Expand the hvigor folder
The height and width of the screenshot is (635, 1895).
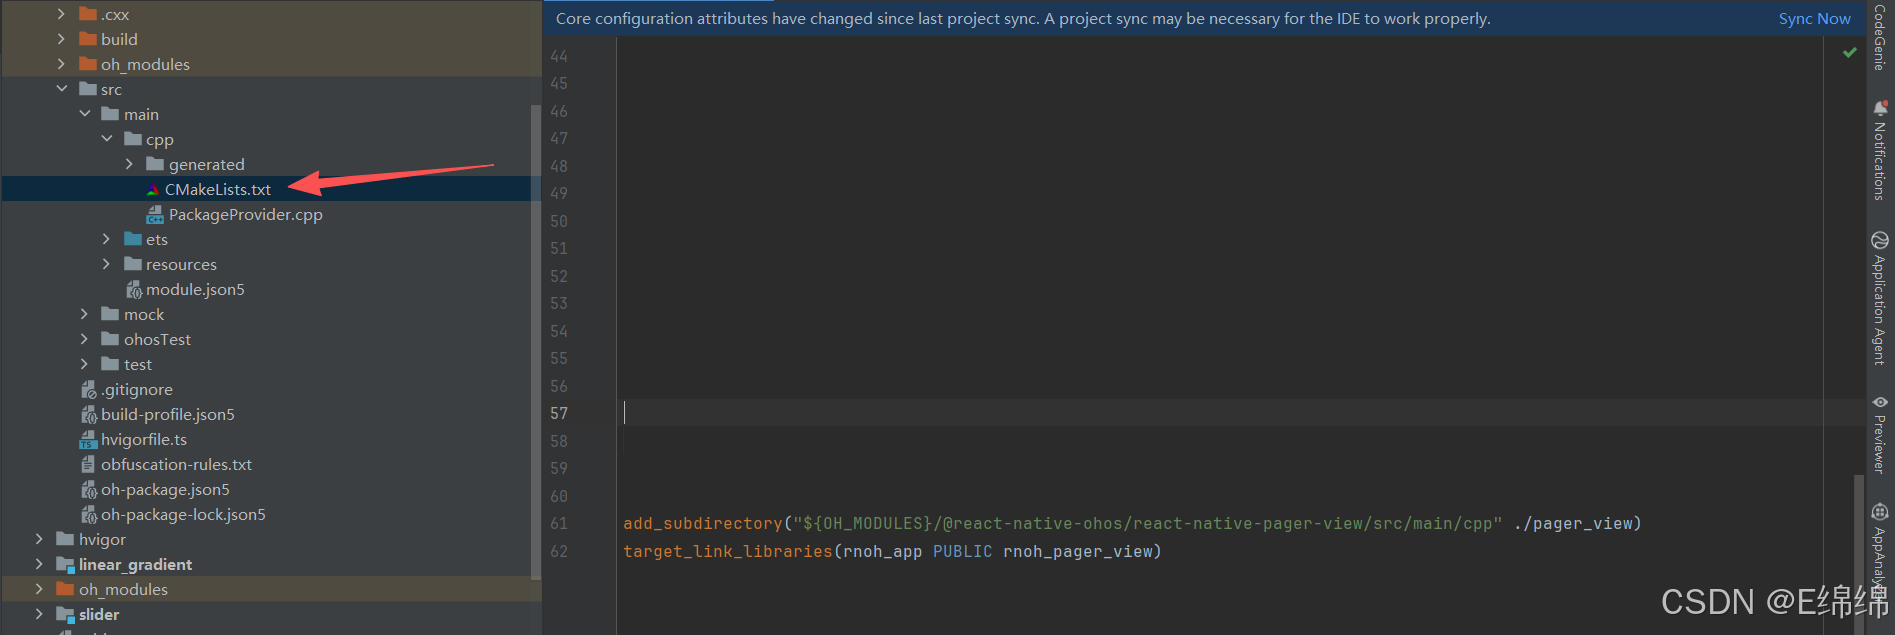tap(39, 539)
